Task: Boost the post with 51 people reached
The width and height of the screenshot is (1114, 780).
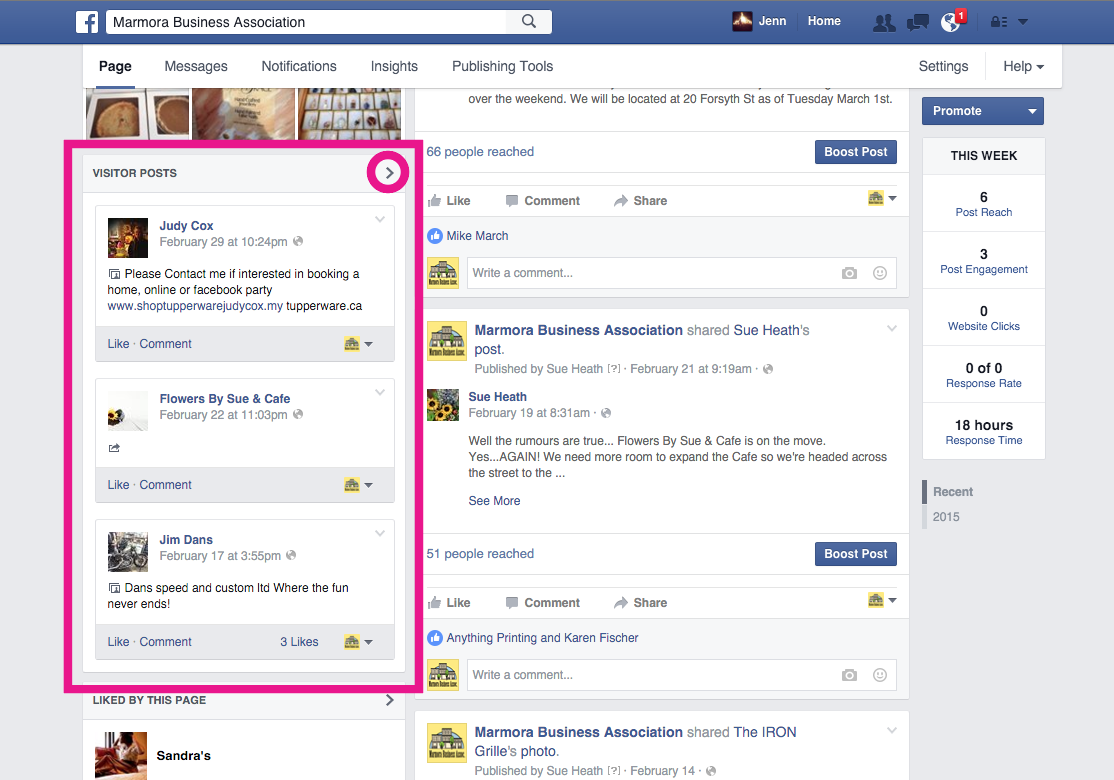Action: [x=855, y=554]
